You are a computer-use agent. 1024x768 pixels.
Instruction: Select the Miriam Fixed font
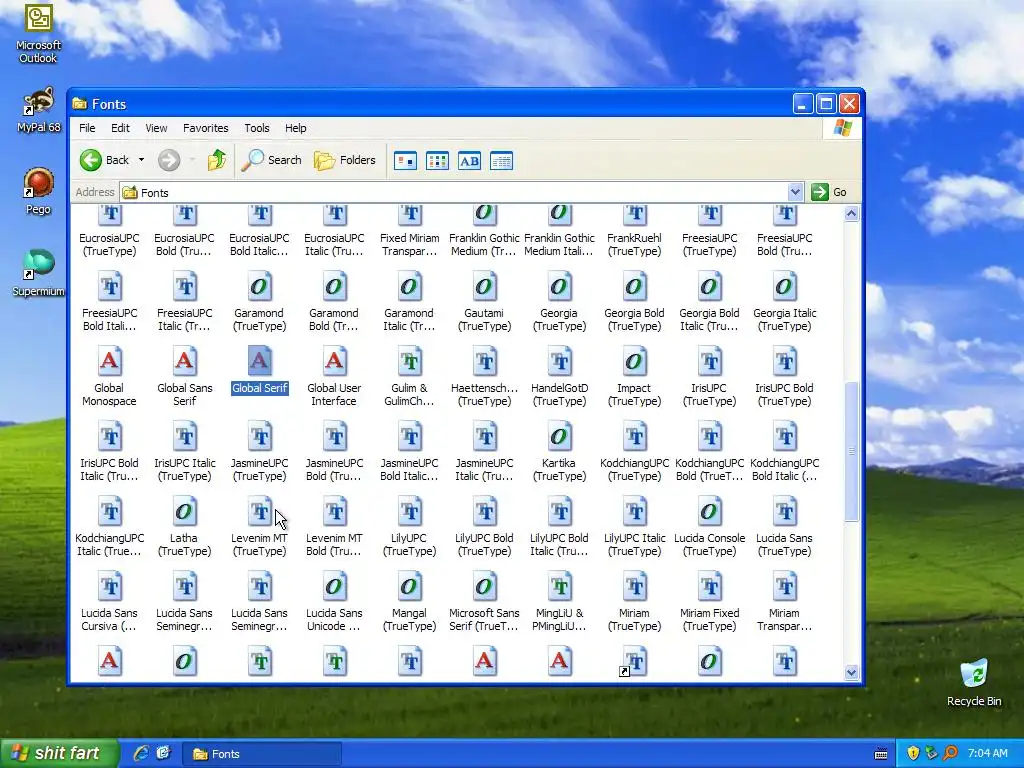709,601
